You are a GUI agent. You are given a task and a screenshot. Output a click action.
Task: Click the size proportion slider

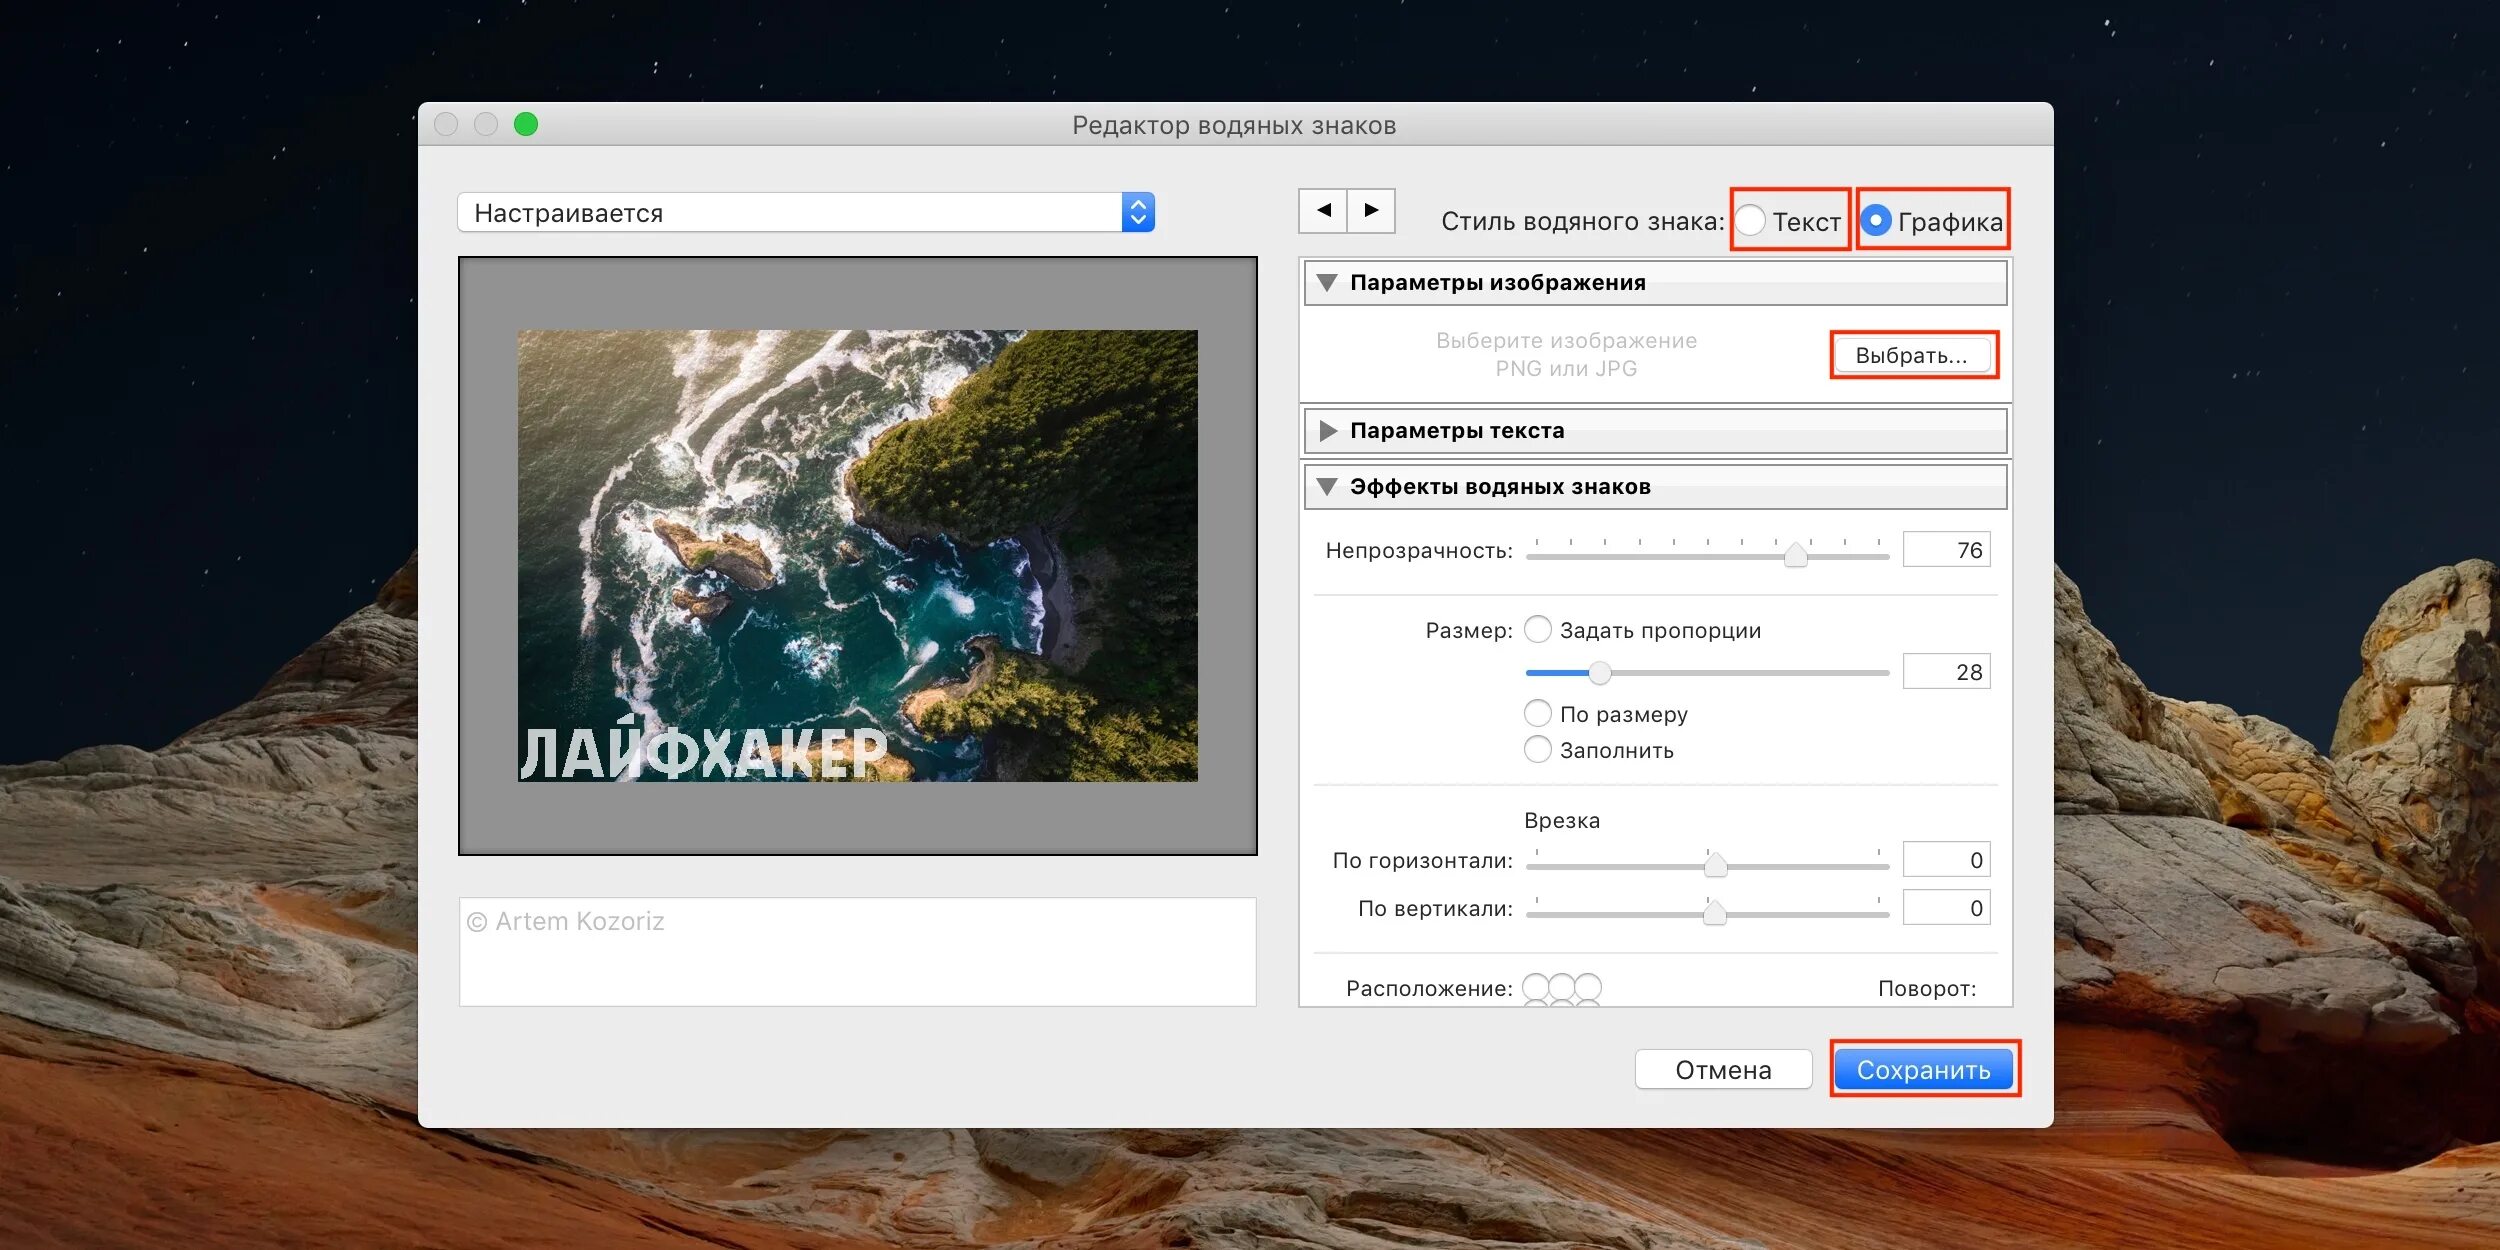pos(1707,673)
